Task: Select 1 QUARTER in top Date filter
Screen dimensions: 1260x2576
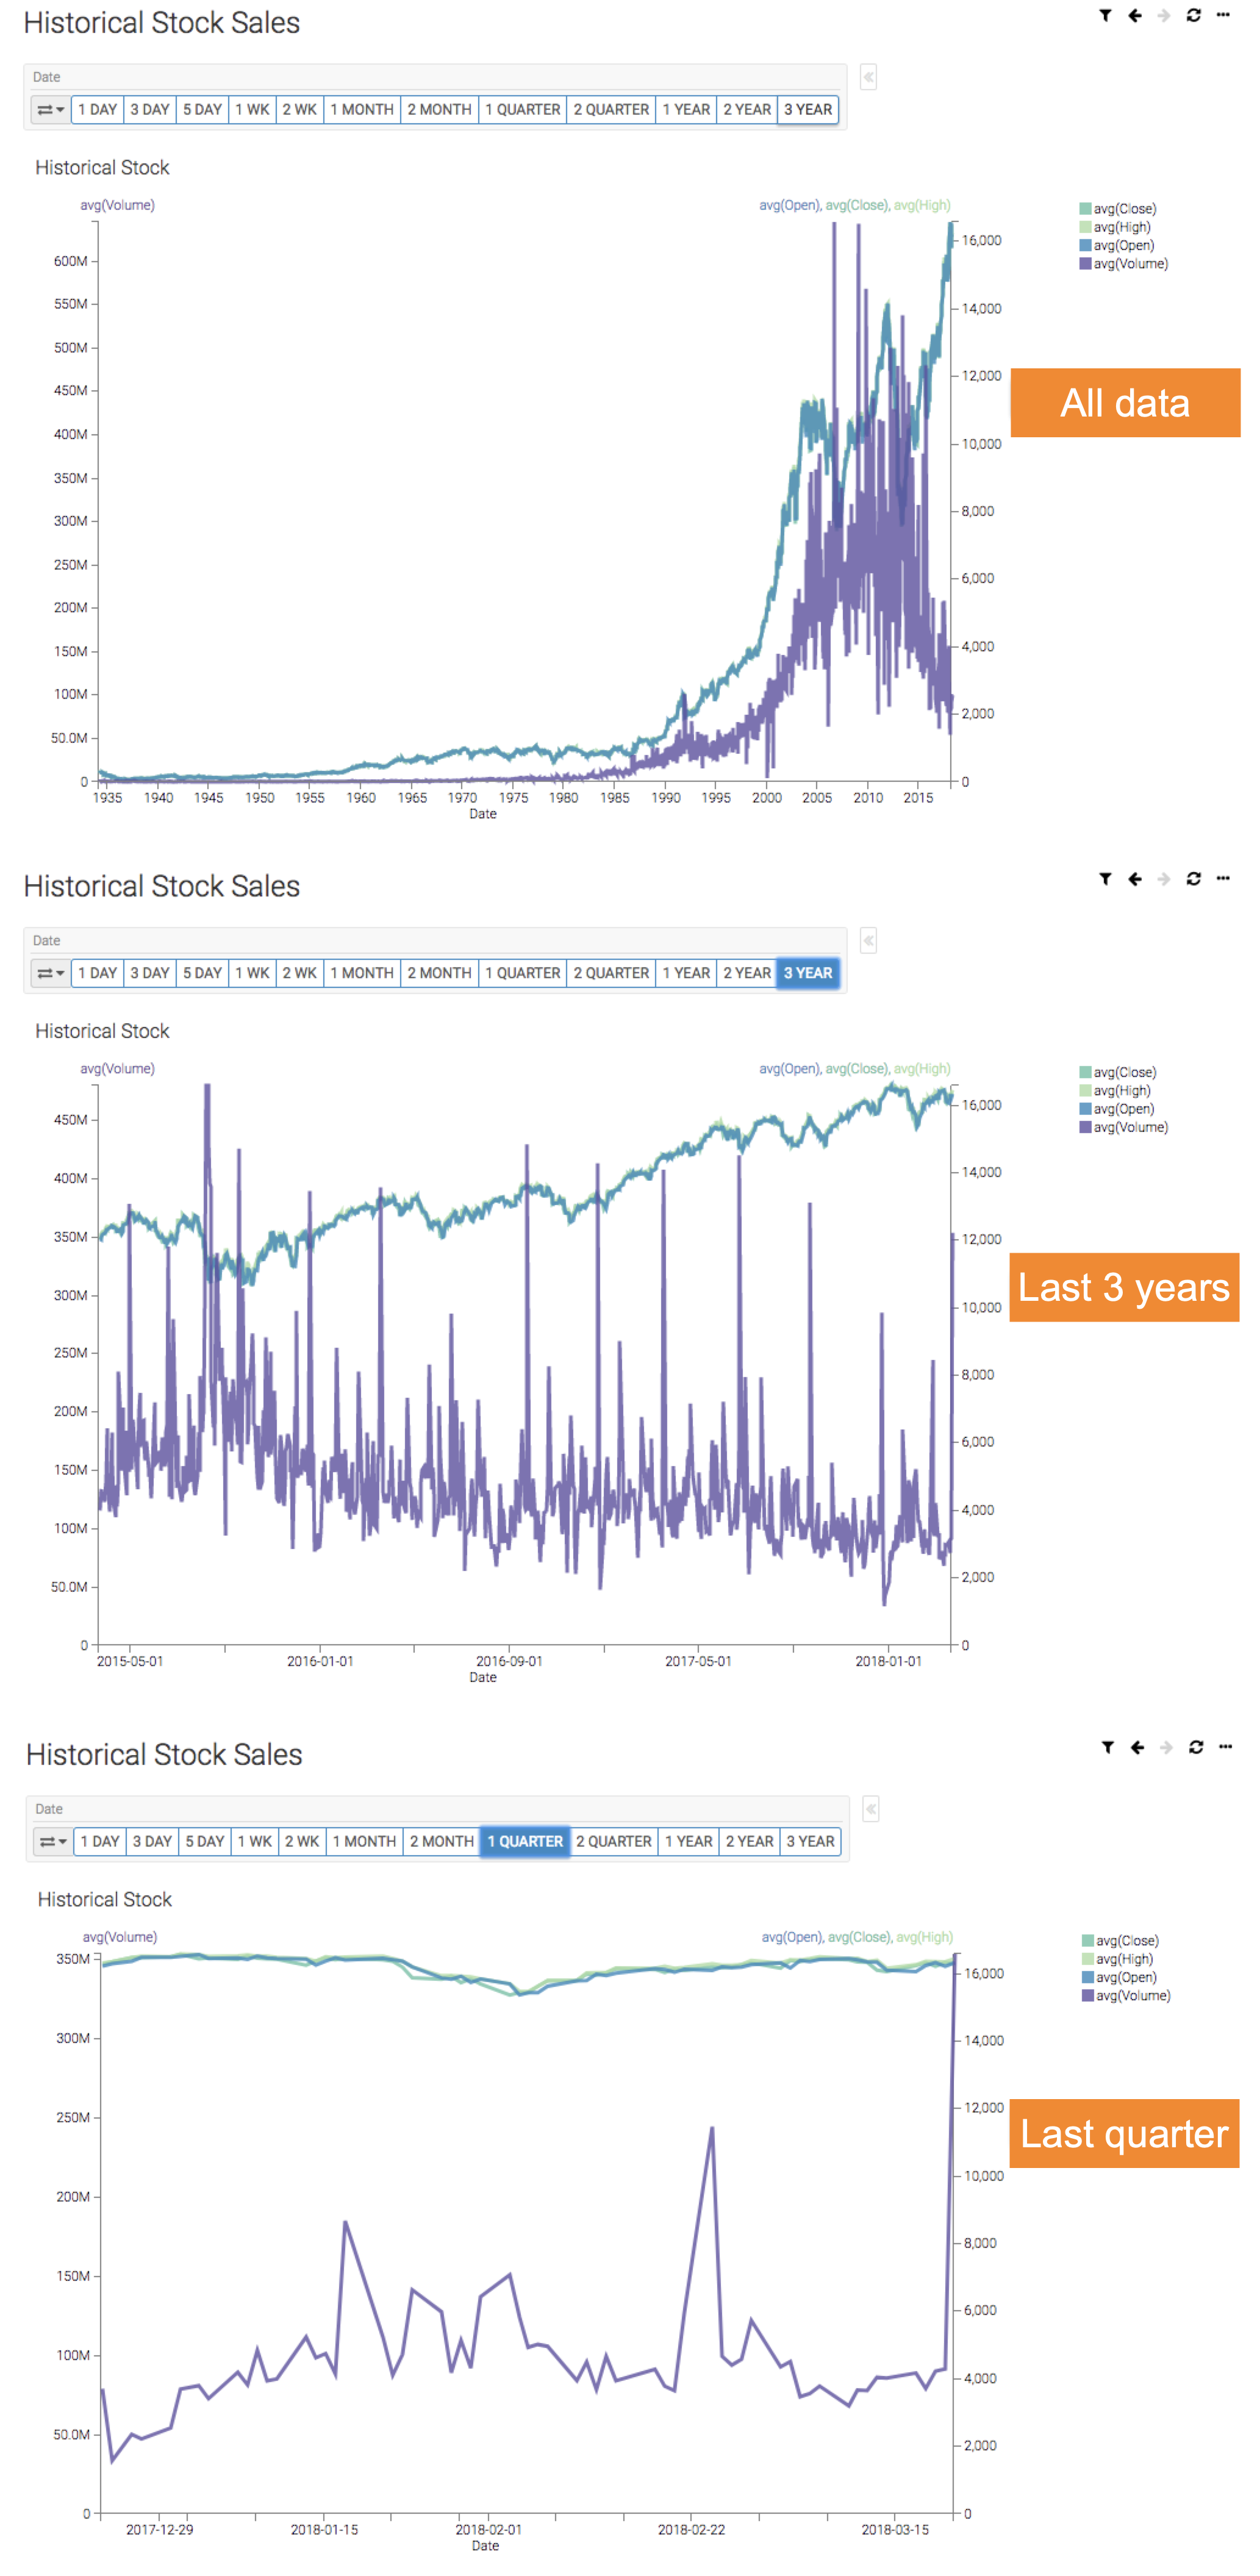Action: [x=522, y=109]
